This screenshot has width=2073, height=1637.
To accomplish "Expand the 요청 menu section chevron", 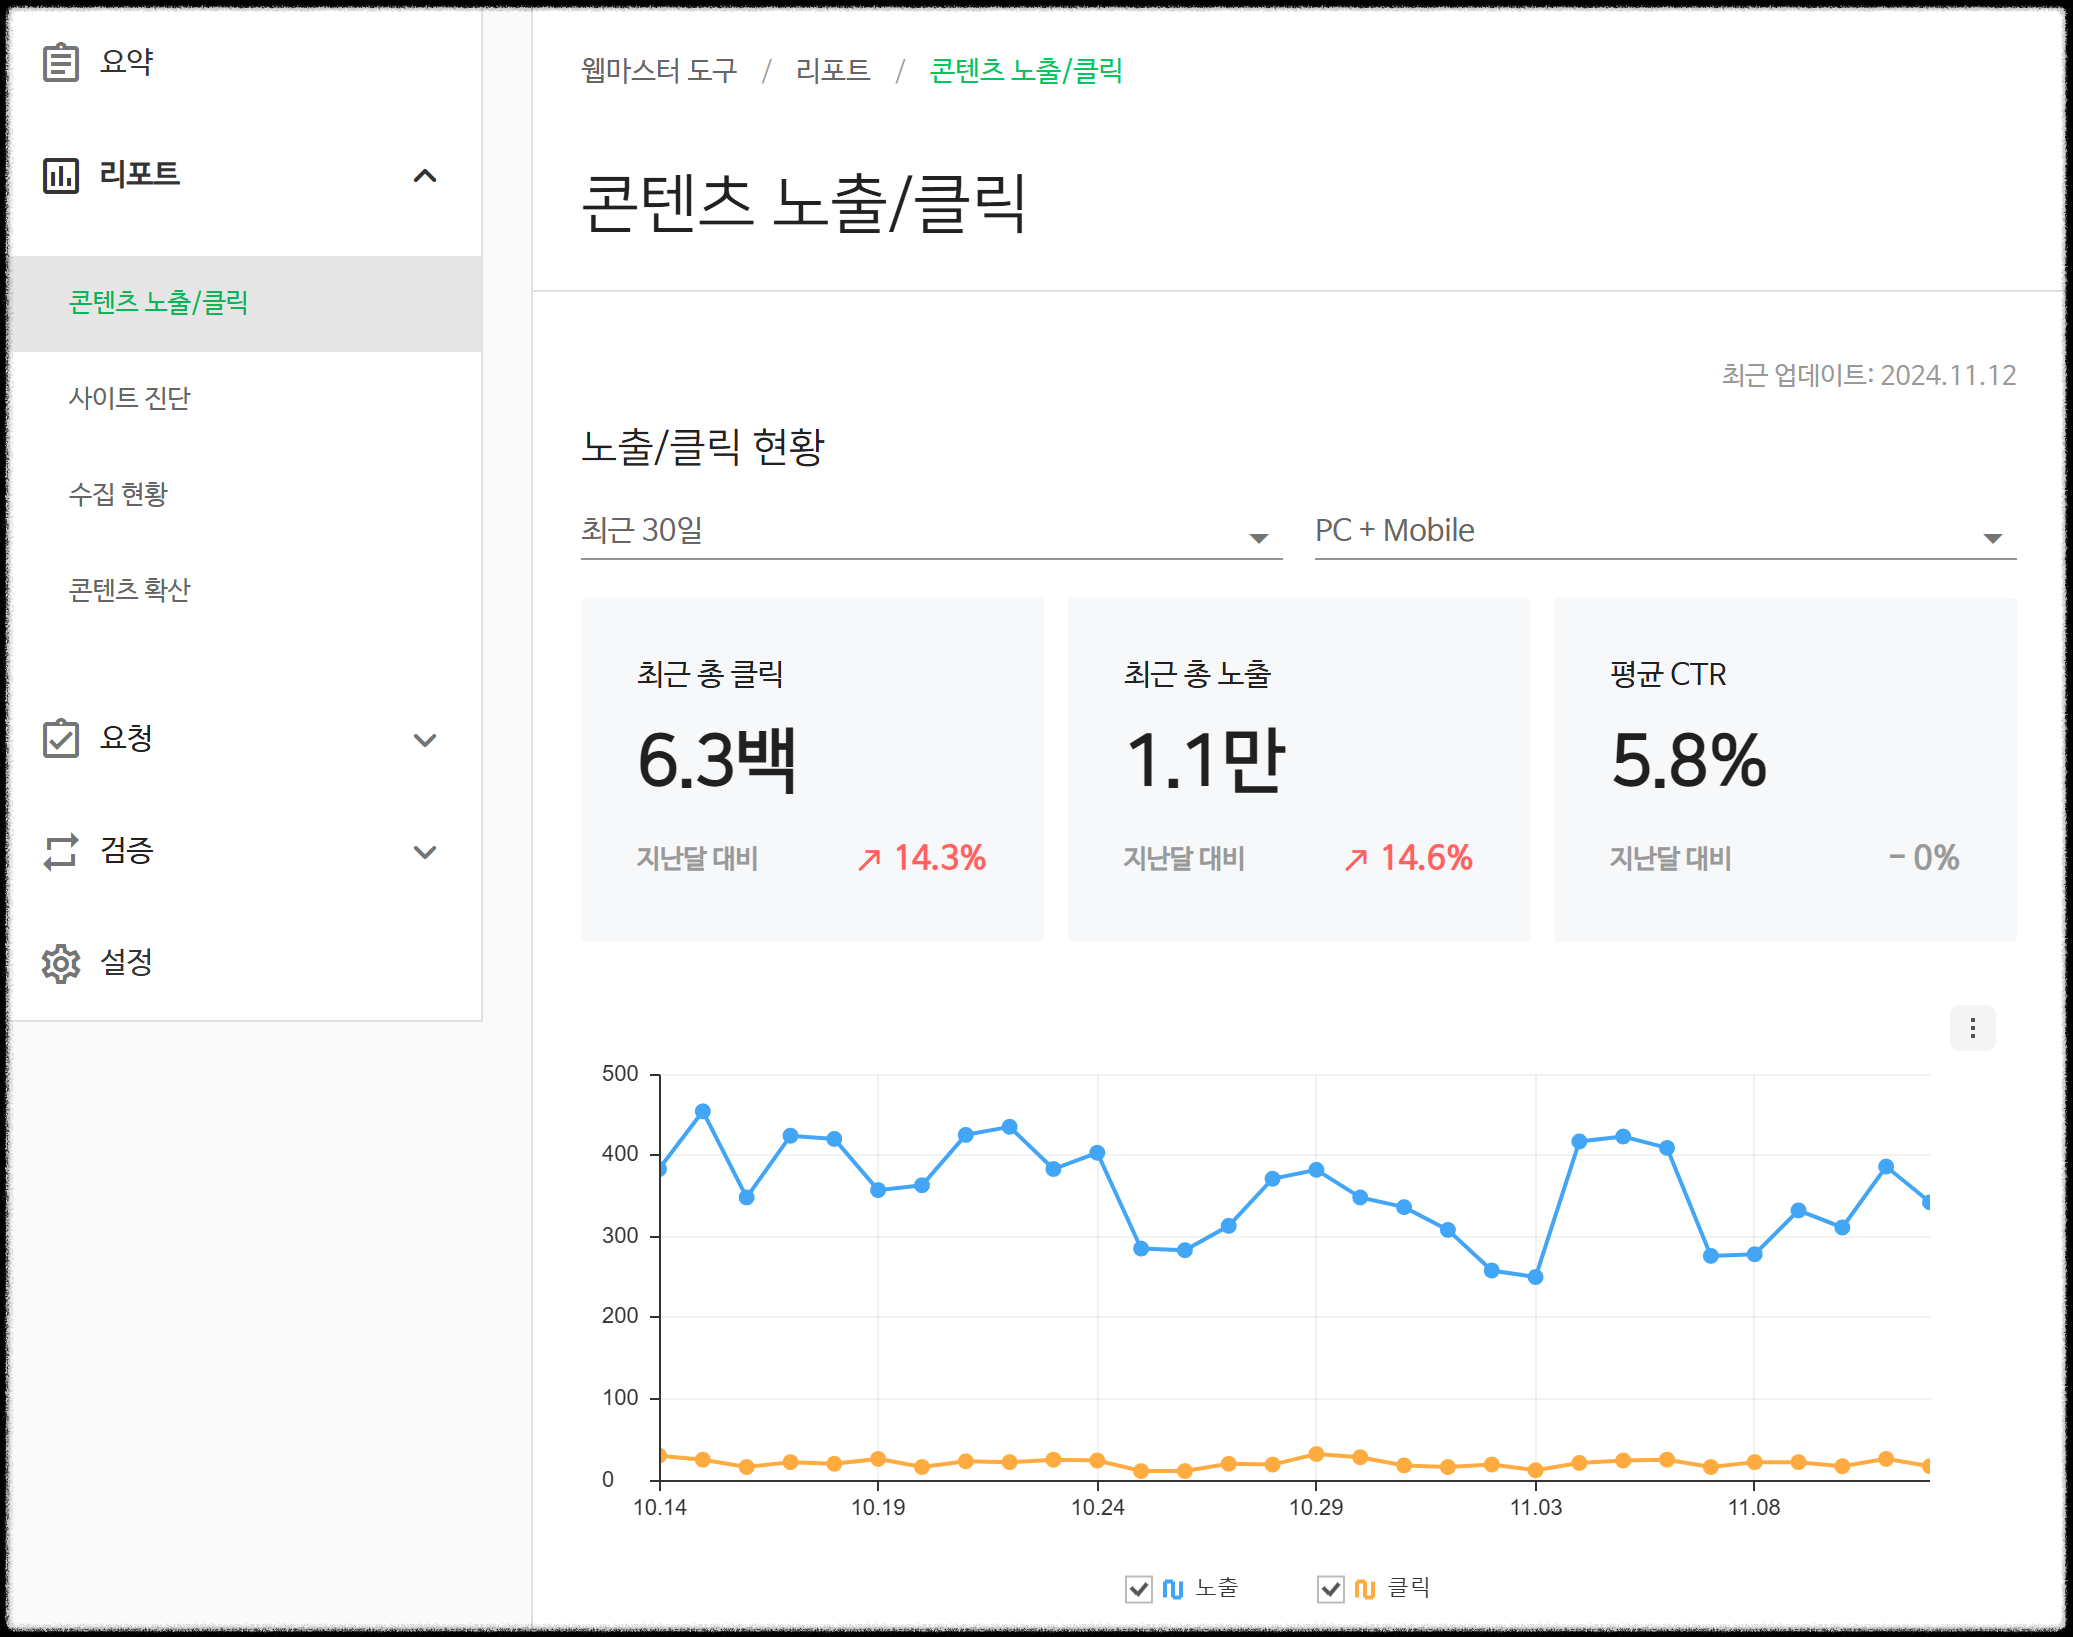I will [425, 740].
